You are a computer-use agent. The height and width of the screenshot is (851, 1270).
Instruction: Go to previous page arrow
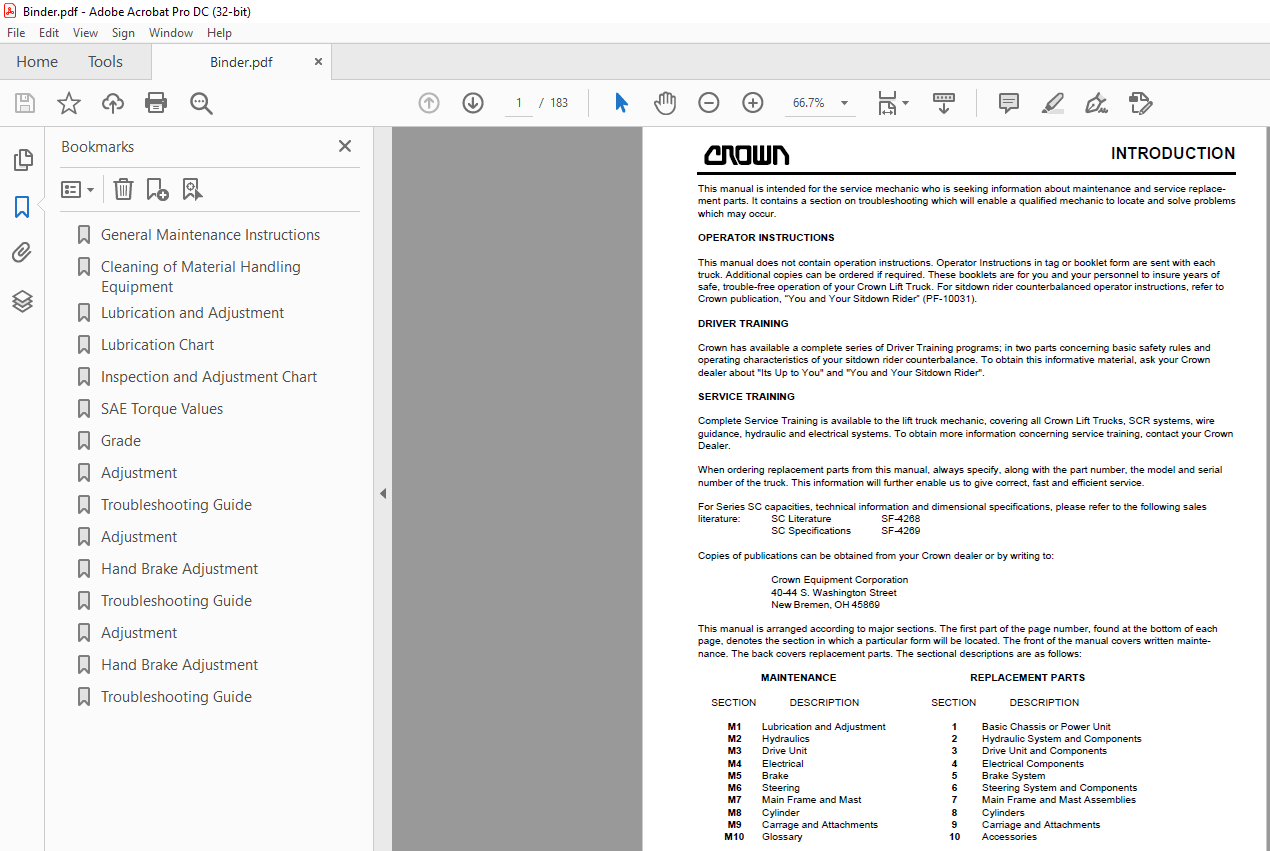(429, 103)
